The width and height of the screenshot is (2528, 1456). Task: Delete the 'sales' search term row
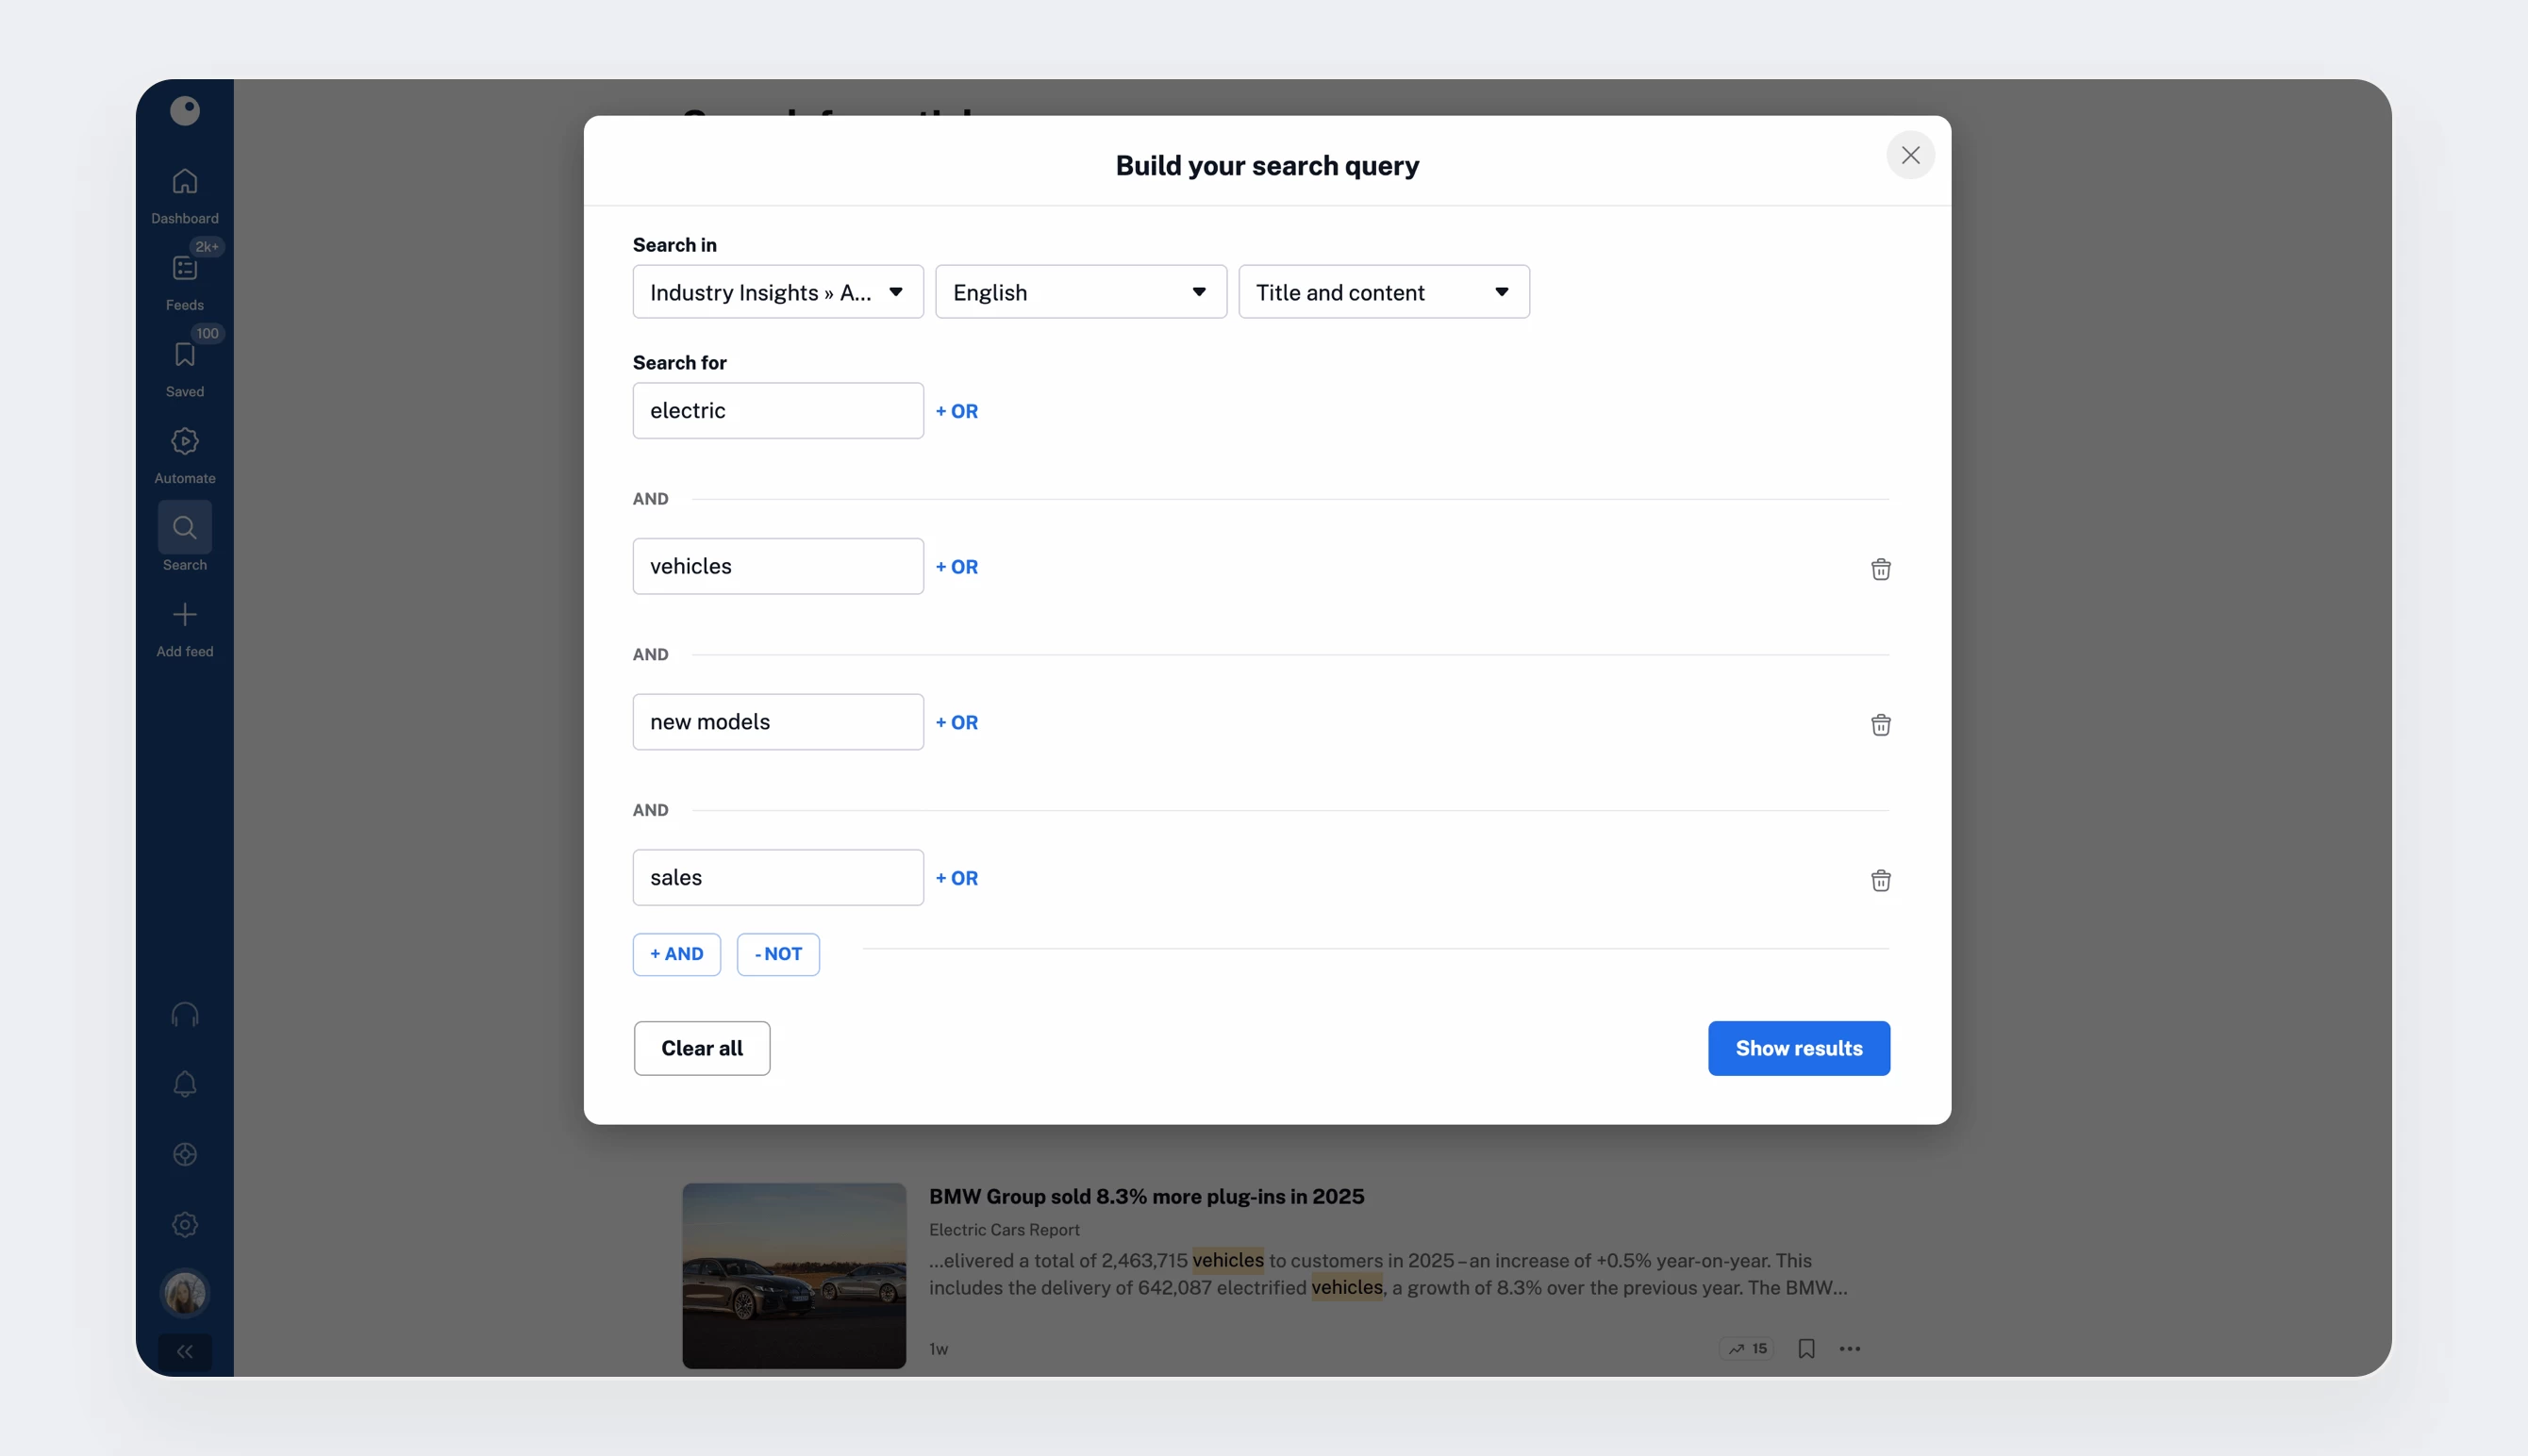click(x=1880, y=880)
